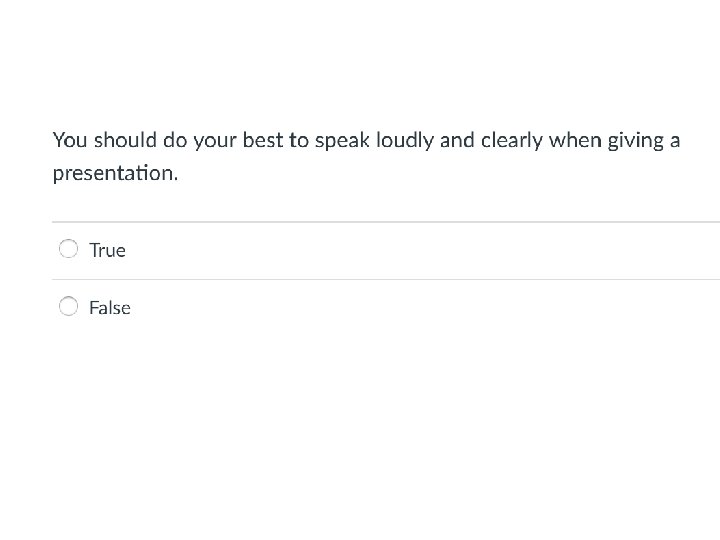Click the letter "a" ending the first question line
Image resolution: width=720 pixels, height=540 pixels.
[675, 141]
